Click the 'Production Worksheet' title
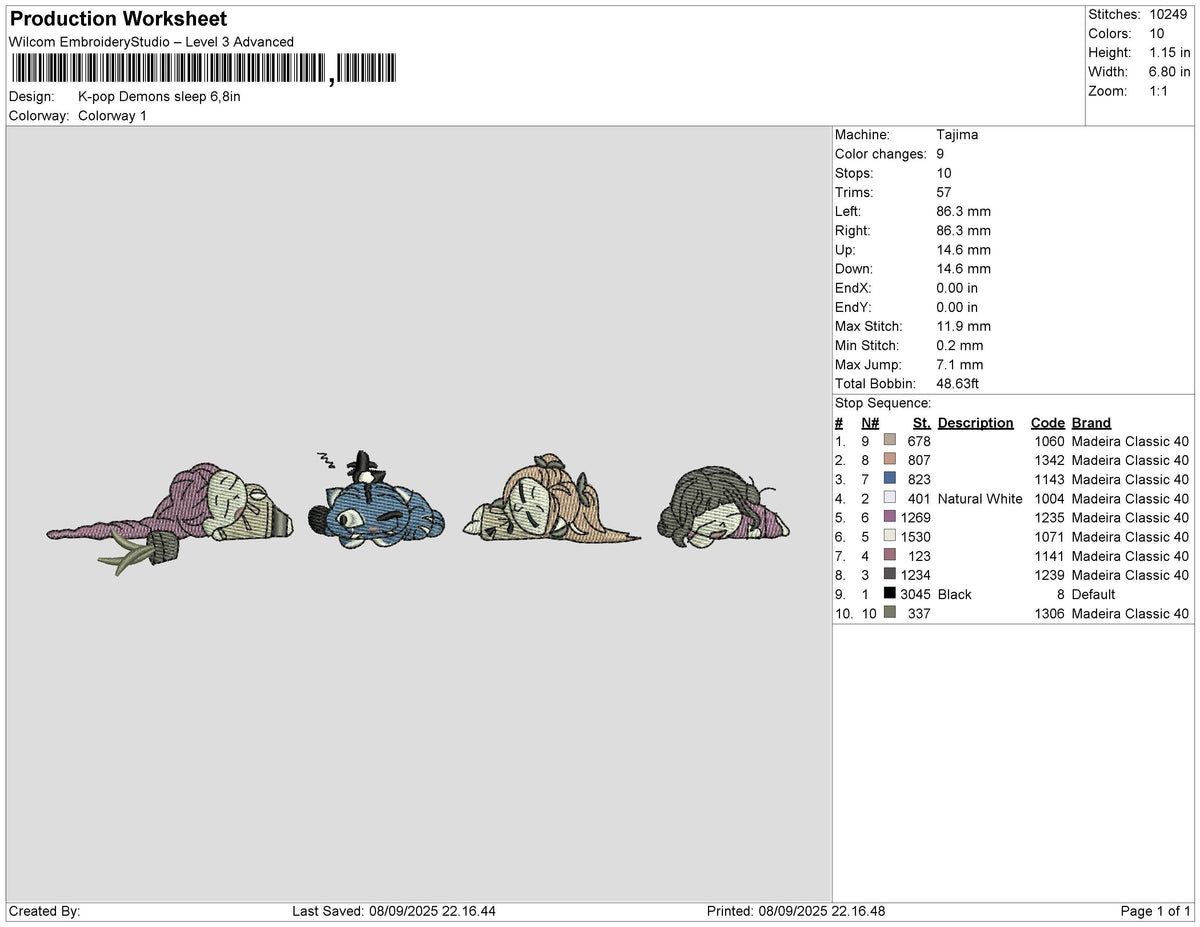This screenshot has width=1200, height=927. point(118,19)
